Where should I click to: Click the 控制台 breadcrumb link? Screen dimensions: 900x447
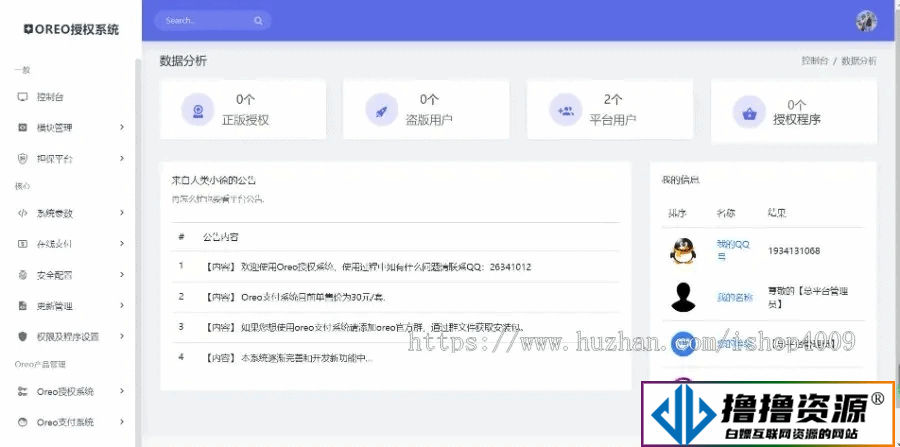click(815, 61)
